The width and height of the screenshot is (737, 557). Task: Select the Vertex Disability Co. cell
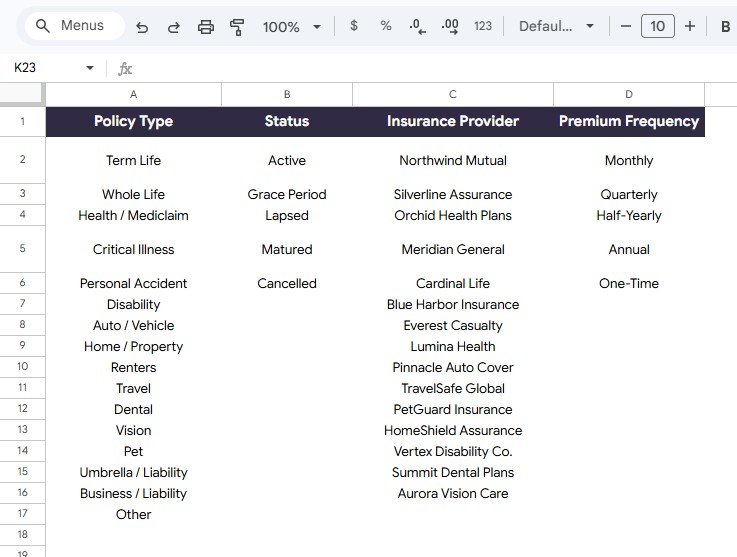coord(453,451)
